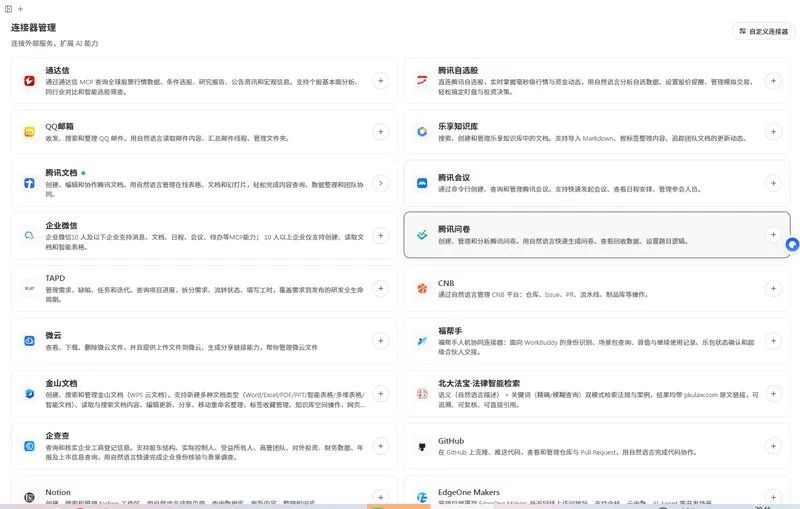800x509 pixels.
Task: Click the 连接器管理 page heading
Action: tap(34, 28)
